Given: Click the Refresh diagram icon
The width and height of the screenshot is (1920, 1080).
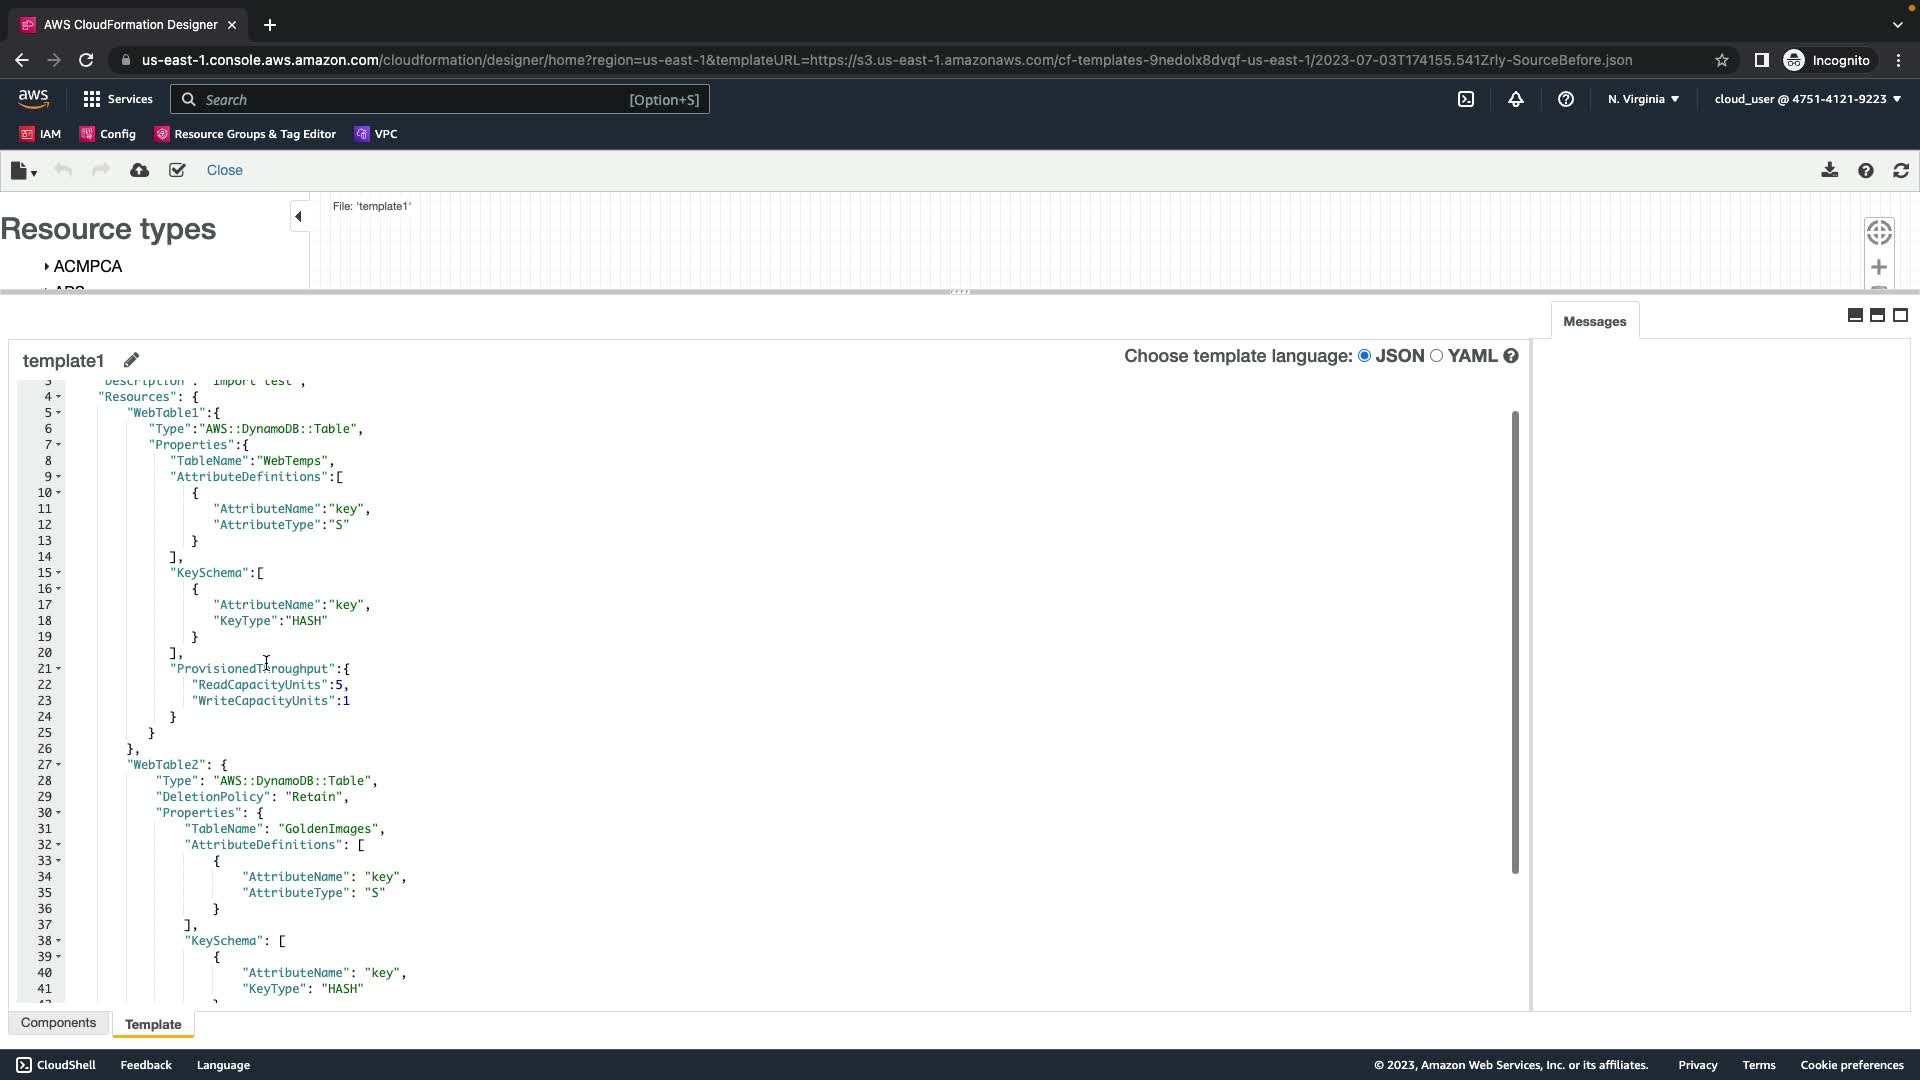Looking at the screenshot, I should click(1901, 171).
